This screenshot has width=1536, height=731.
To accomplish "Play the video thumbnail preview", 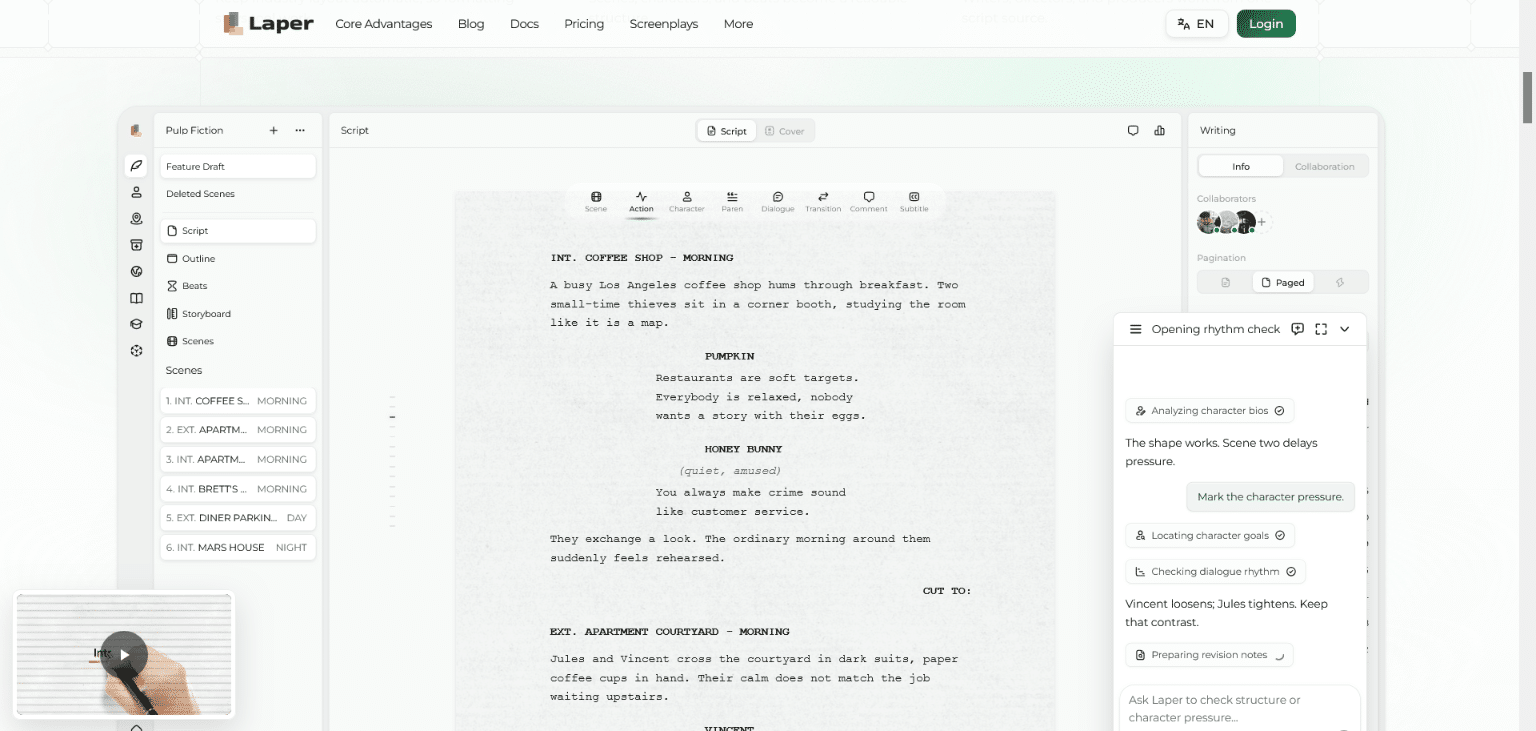I will pyautogui.click(x=124, y=655).
